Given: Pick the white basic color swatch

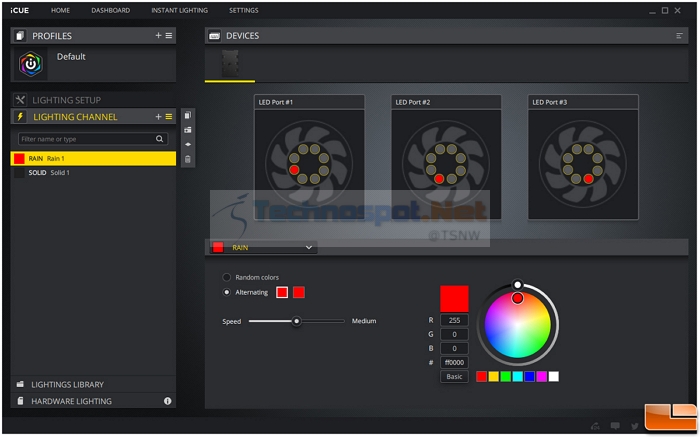Looking at the screenshot, I should coord(554,376).
